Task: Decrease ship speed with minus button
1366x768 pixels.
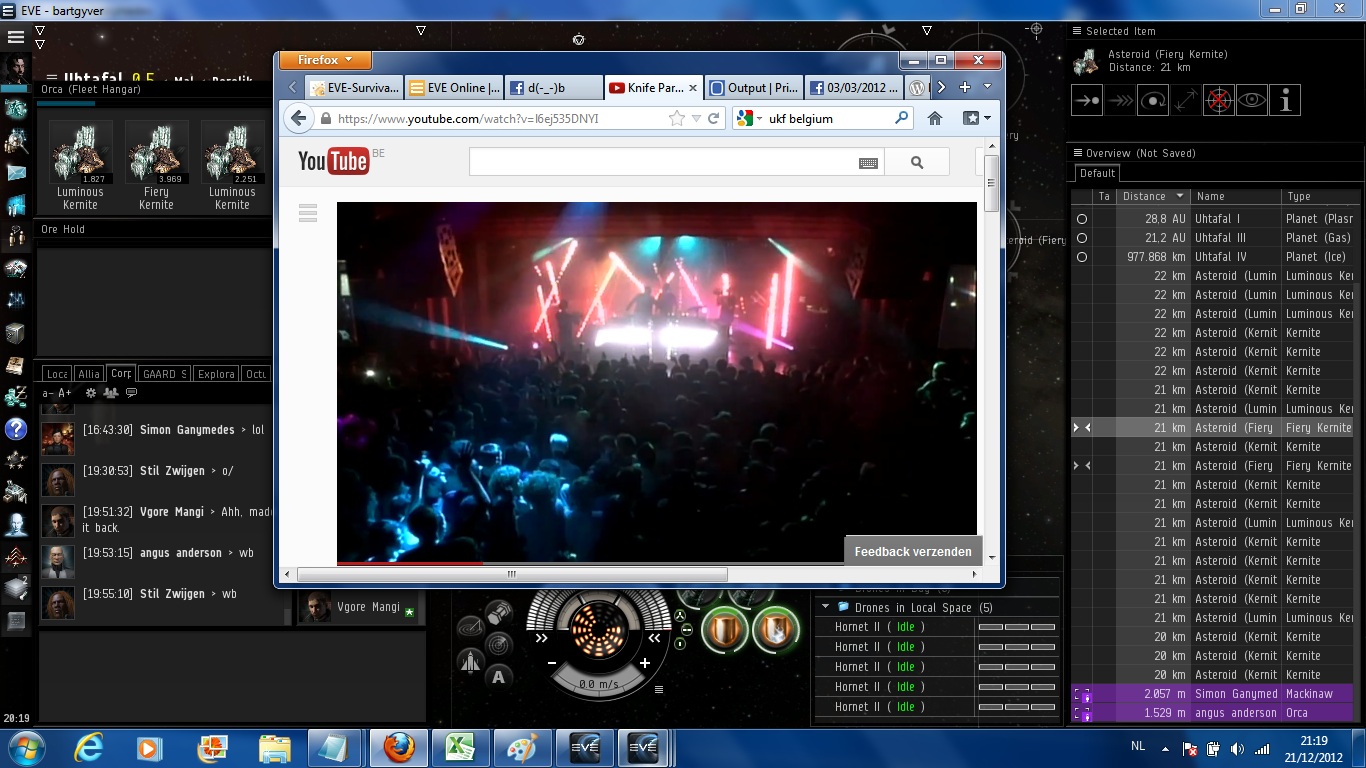Action: (551, 663)
